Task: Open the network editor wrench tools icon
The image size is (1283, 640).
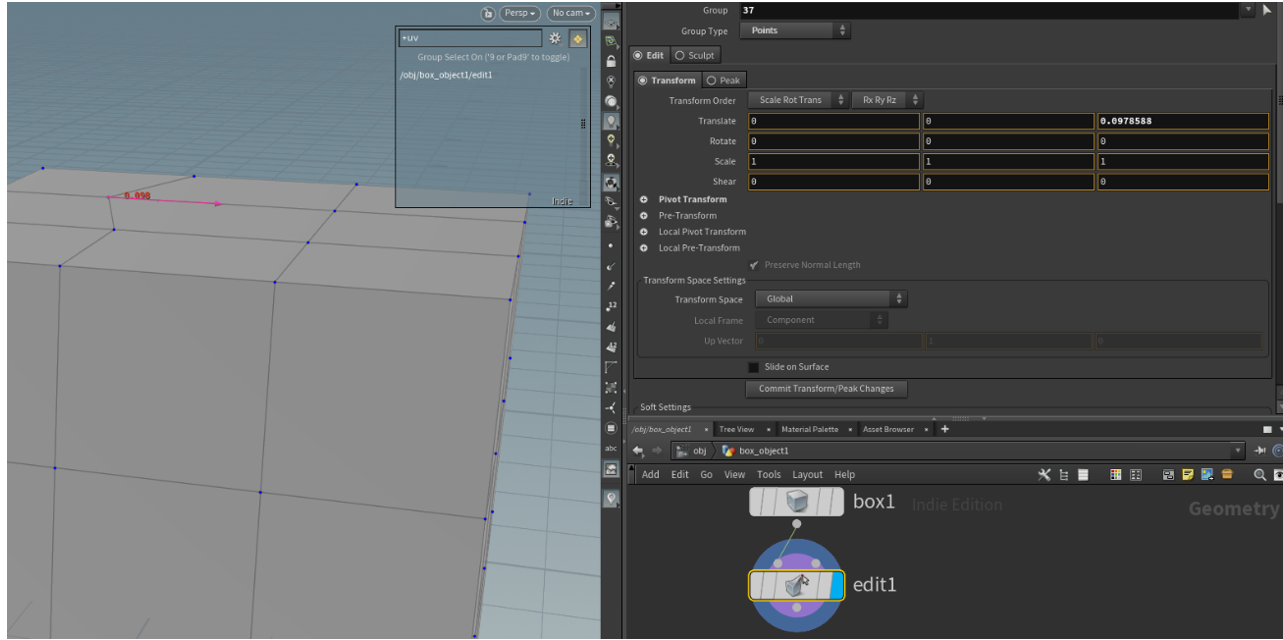Action: (x=1045, y=475)
